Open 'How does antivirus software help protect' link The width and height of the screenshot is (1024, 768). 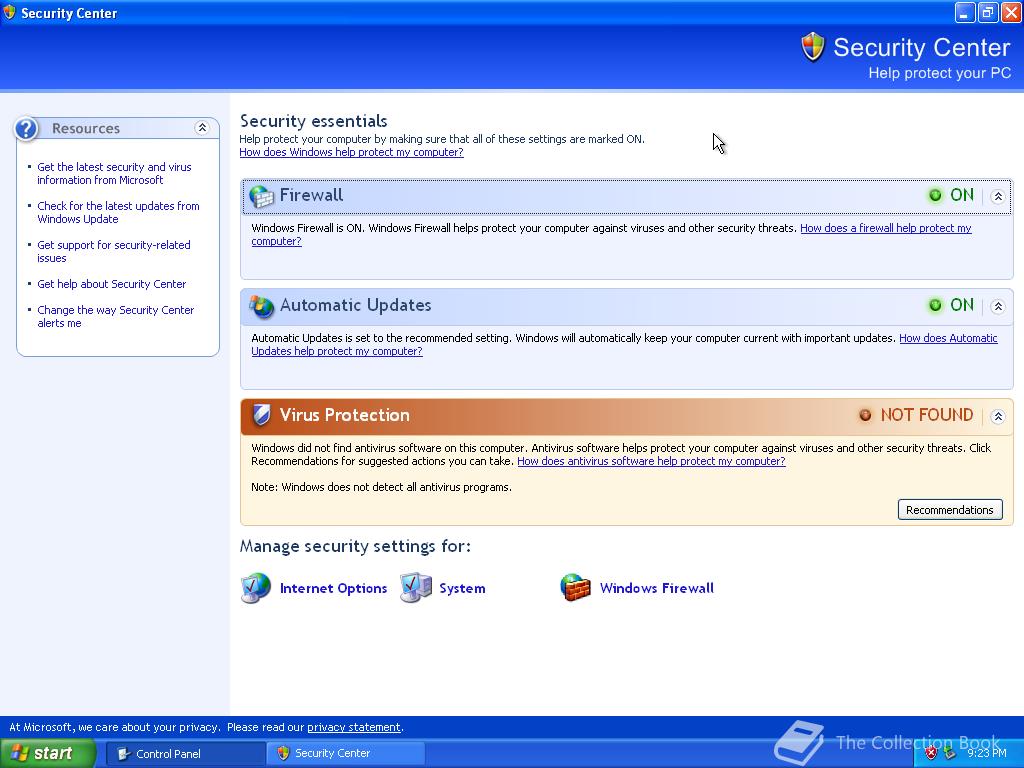[x=651, y=461]
